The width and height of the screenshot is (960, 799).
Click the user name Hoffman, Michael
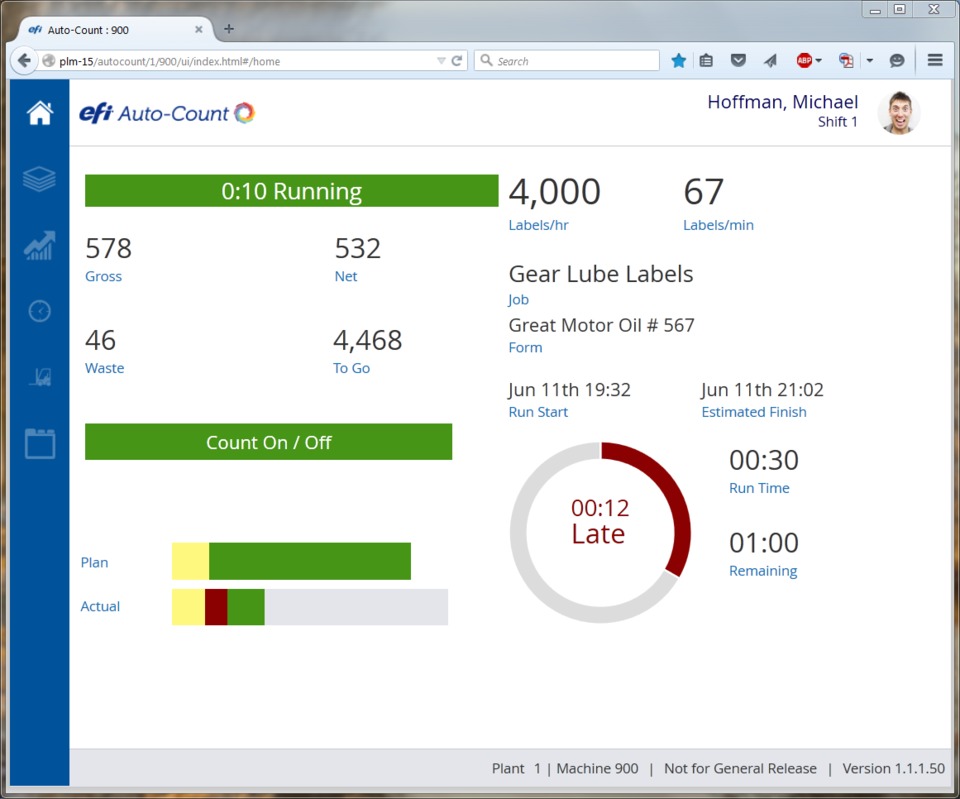[782, 102]
